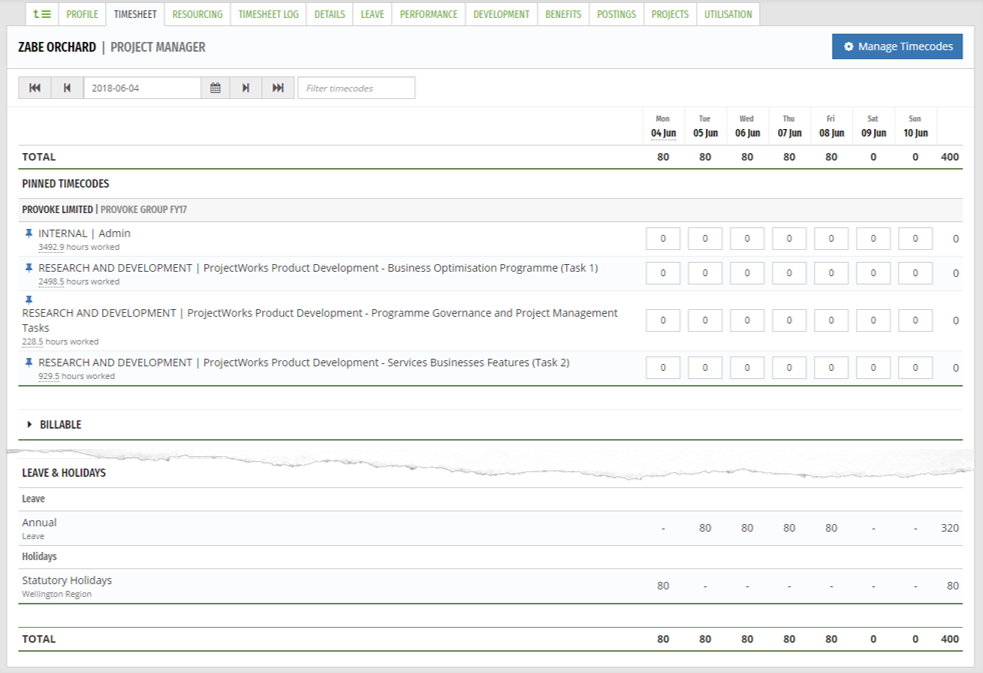The image size is (983, 673).
Task: Switch to the Resourcing tab
Action: click(x=197, y=14)
